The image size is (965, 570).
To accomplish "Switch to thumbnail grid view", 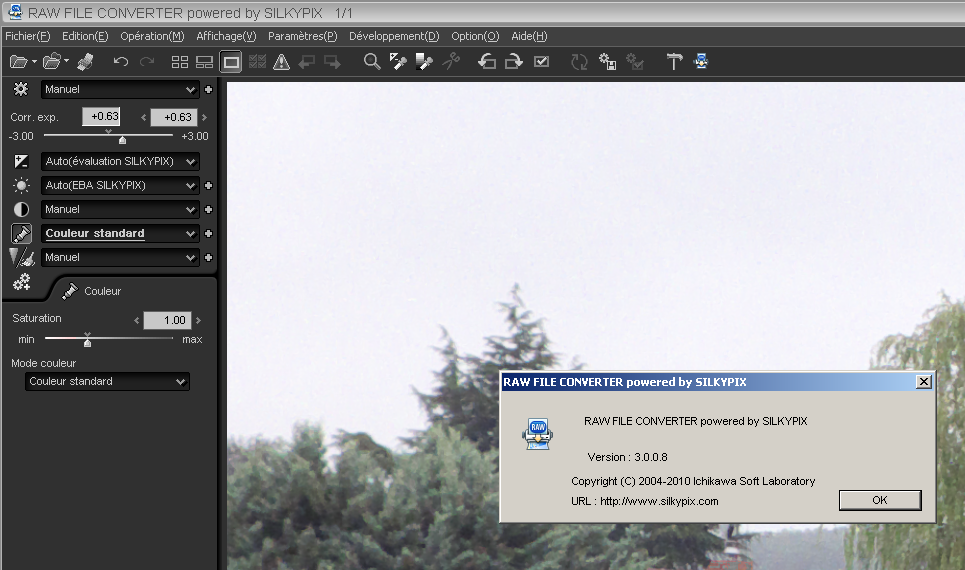I will (180, 62).
